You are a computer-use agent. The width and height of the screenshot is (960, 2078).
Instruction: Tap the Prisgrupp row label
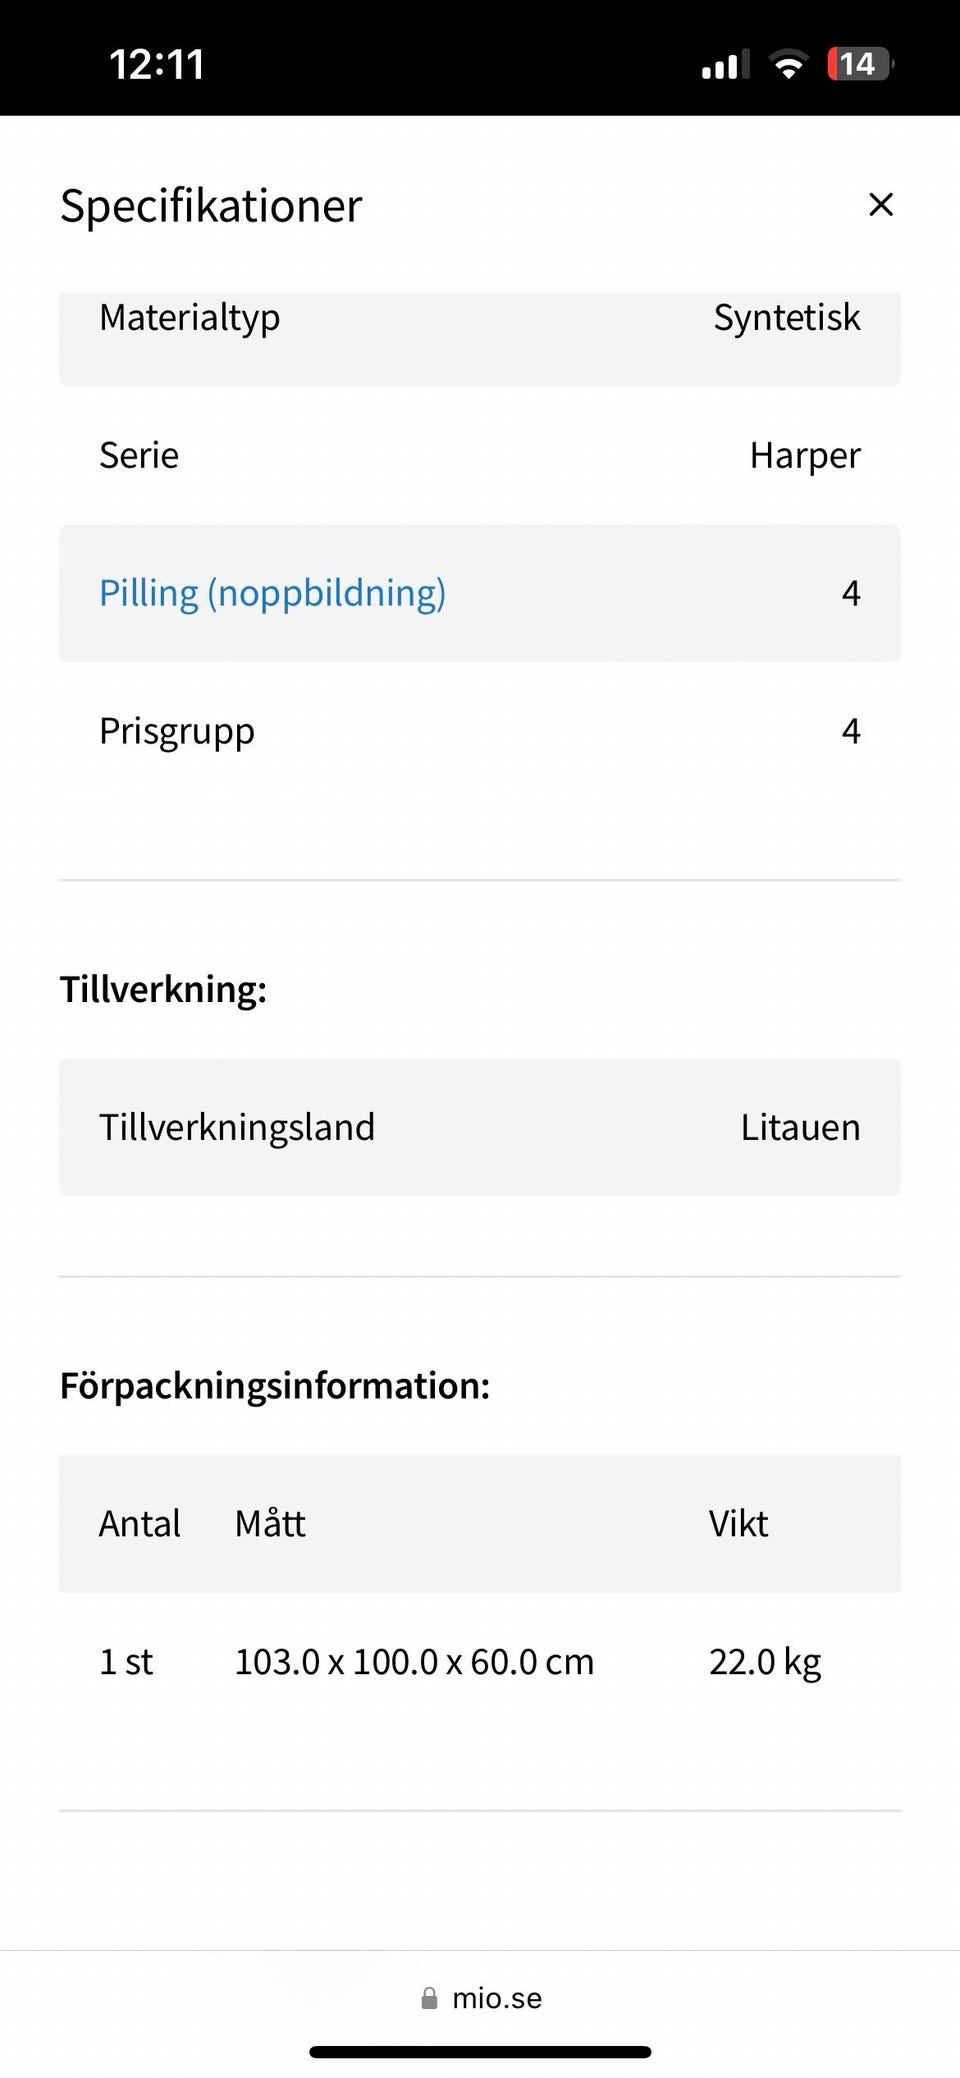(177, 731)
